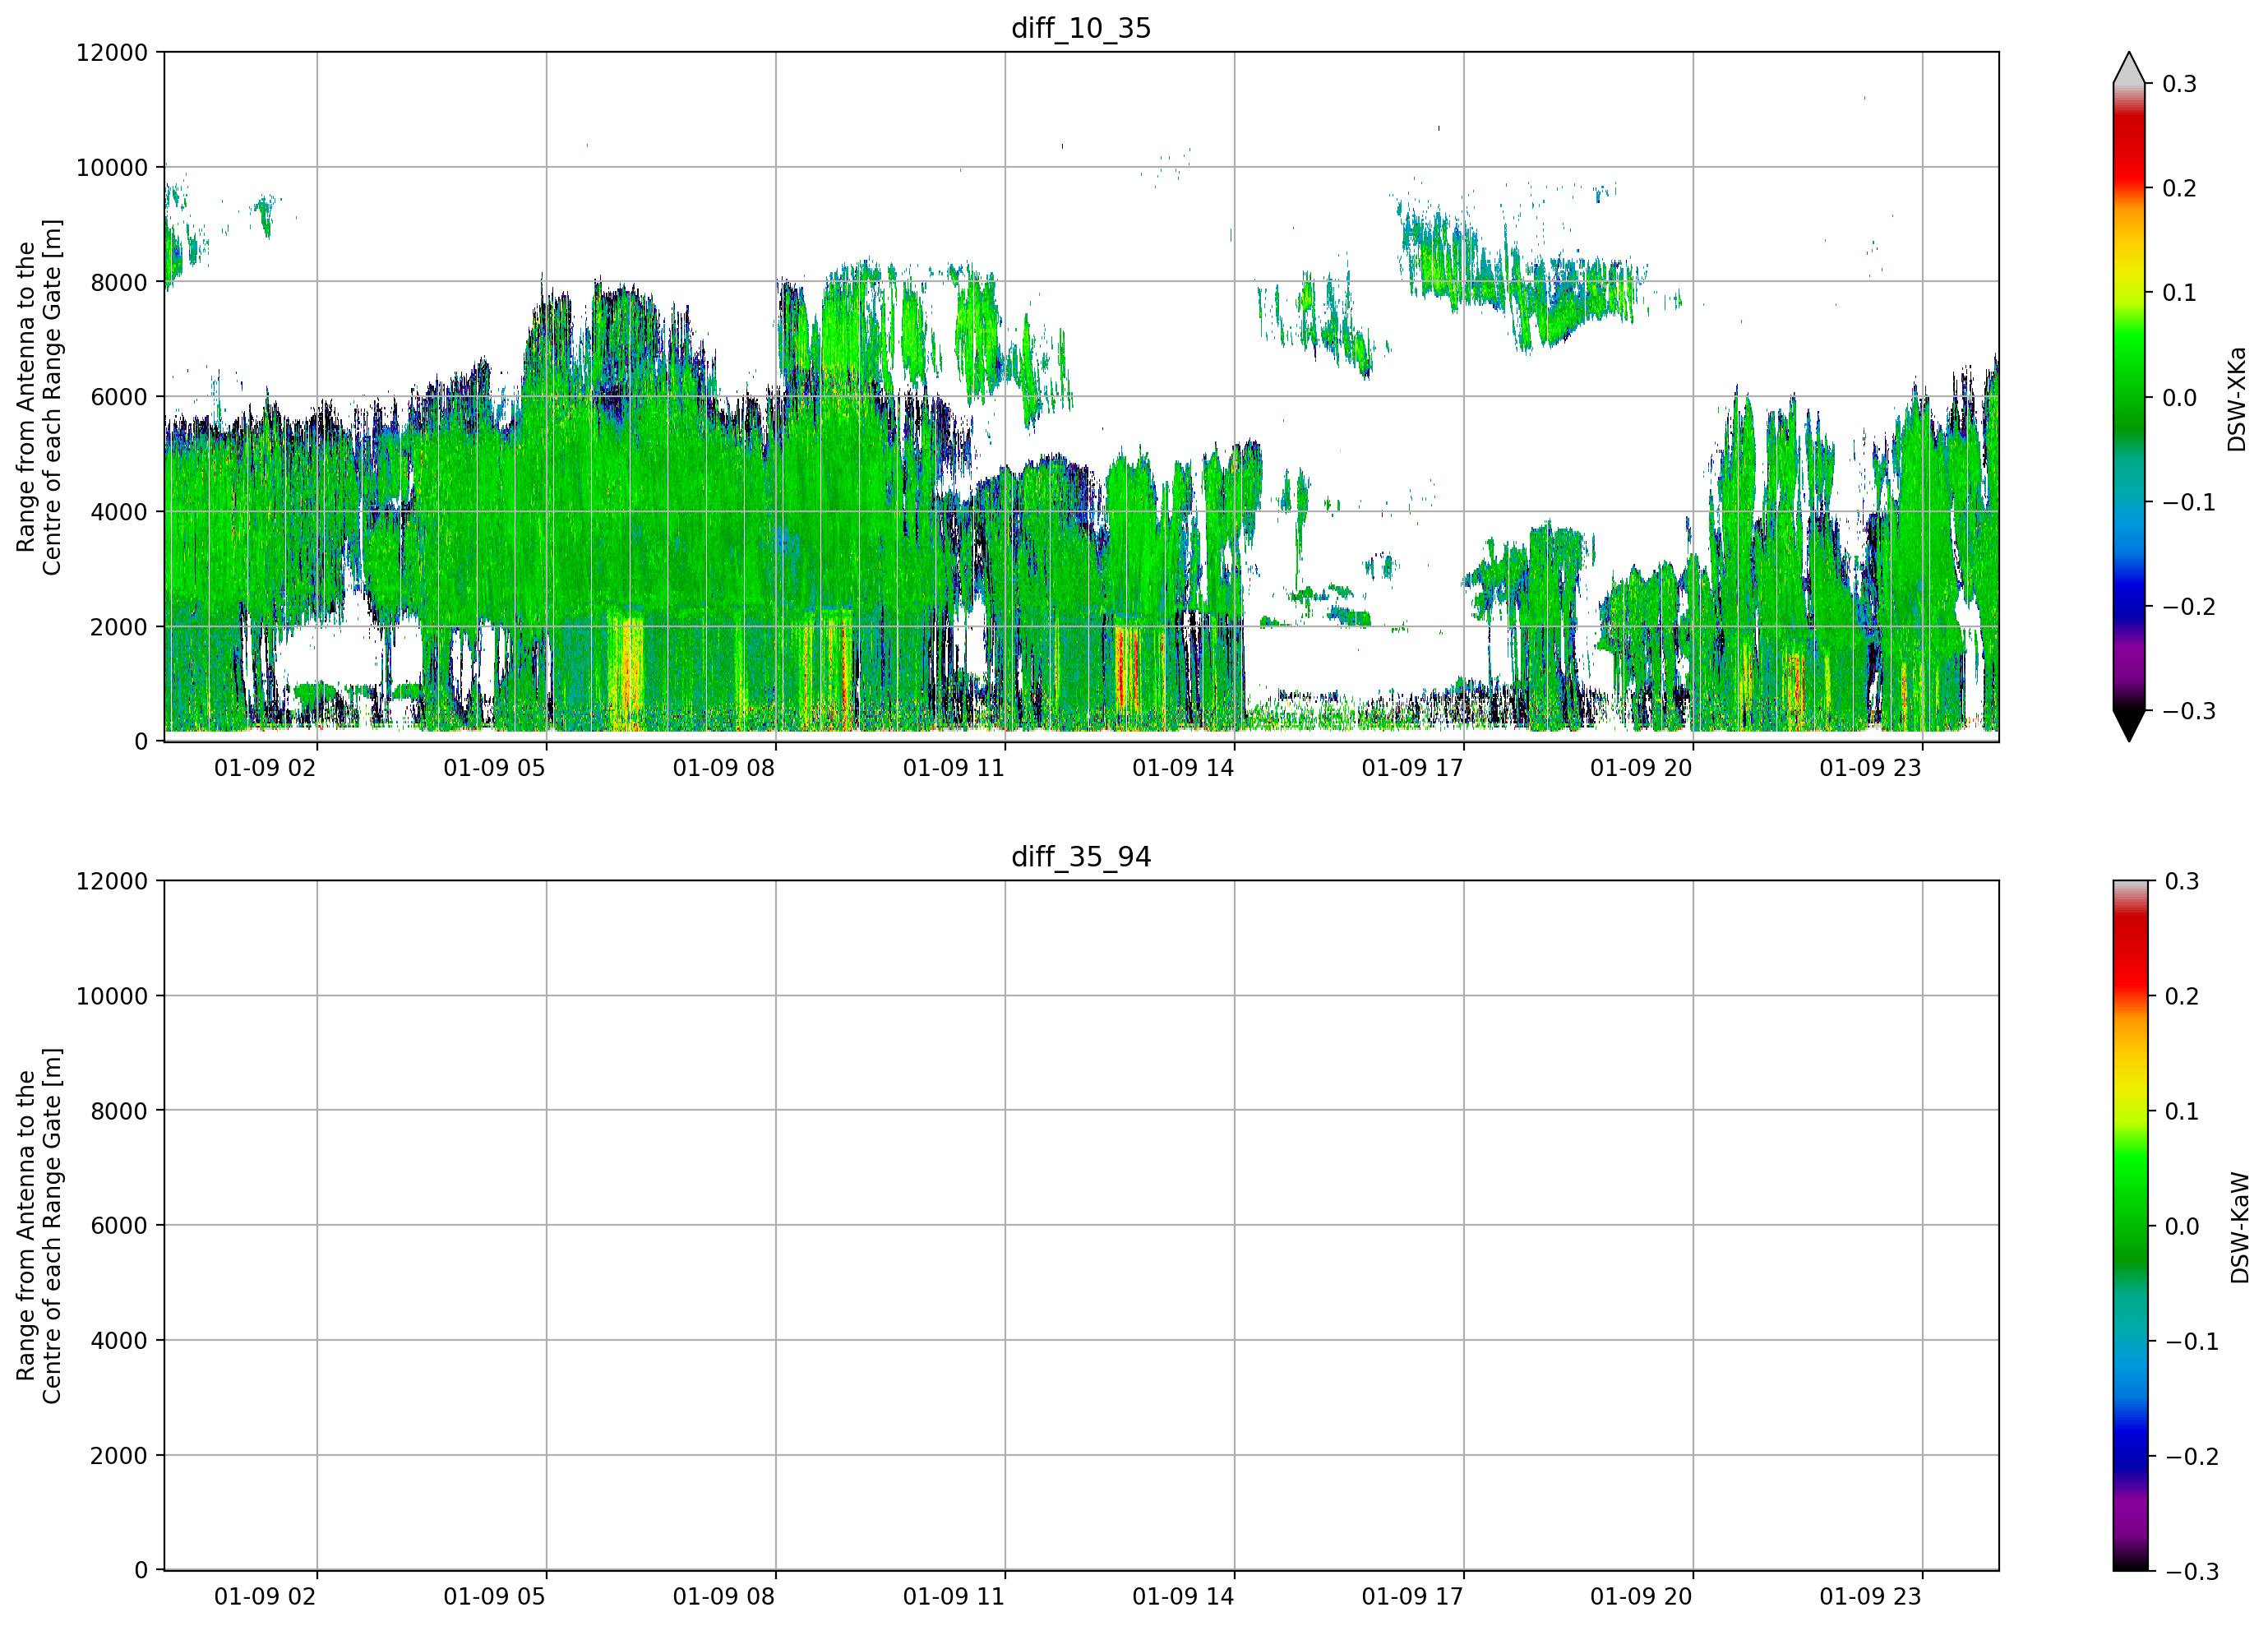Image resolution: width=2268 pixels, height=1626 pixels.
Task: Click the 01-09 14 tick label on the top plot
Action: click(1183, 768)
